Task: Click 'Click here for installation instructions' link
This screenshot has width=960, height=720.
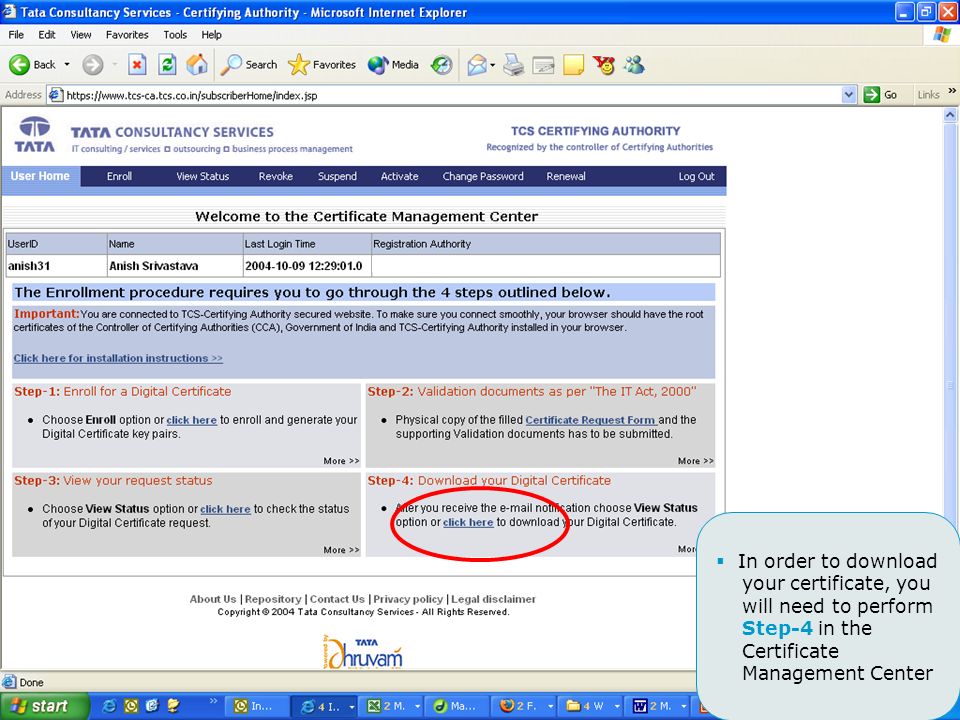Action: pyautogui.click(x=118, y=358)
